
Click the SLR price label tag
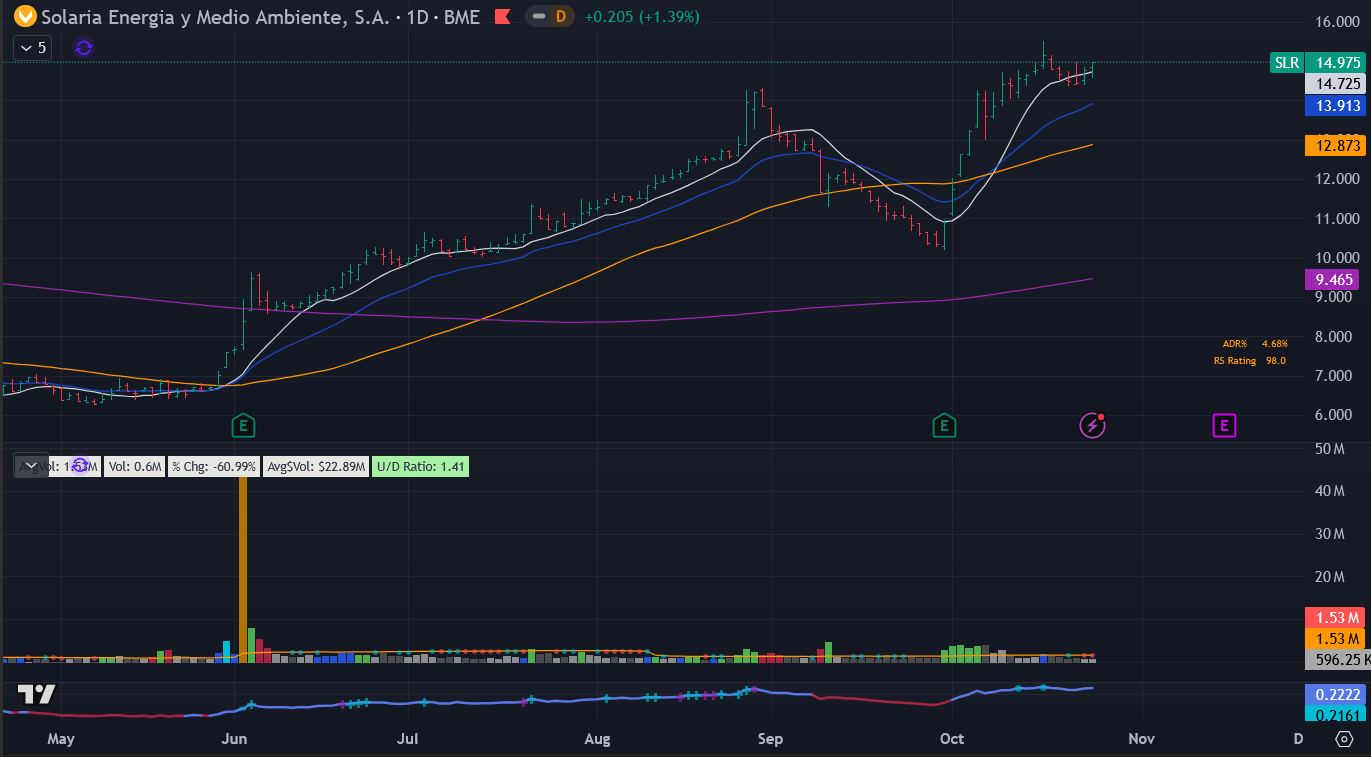pyautogui.click(x=1286, y=62)
